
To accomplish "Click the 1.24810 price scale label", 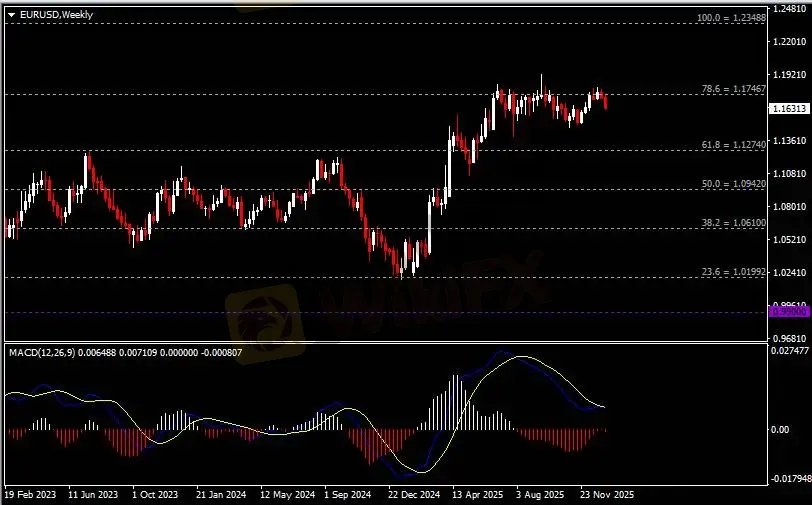I will (x=789, y=8).
